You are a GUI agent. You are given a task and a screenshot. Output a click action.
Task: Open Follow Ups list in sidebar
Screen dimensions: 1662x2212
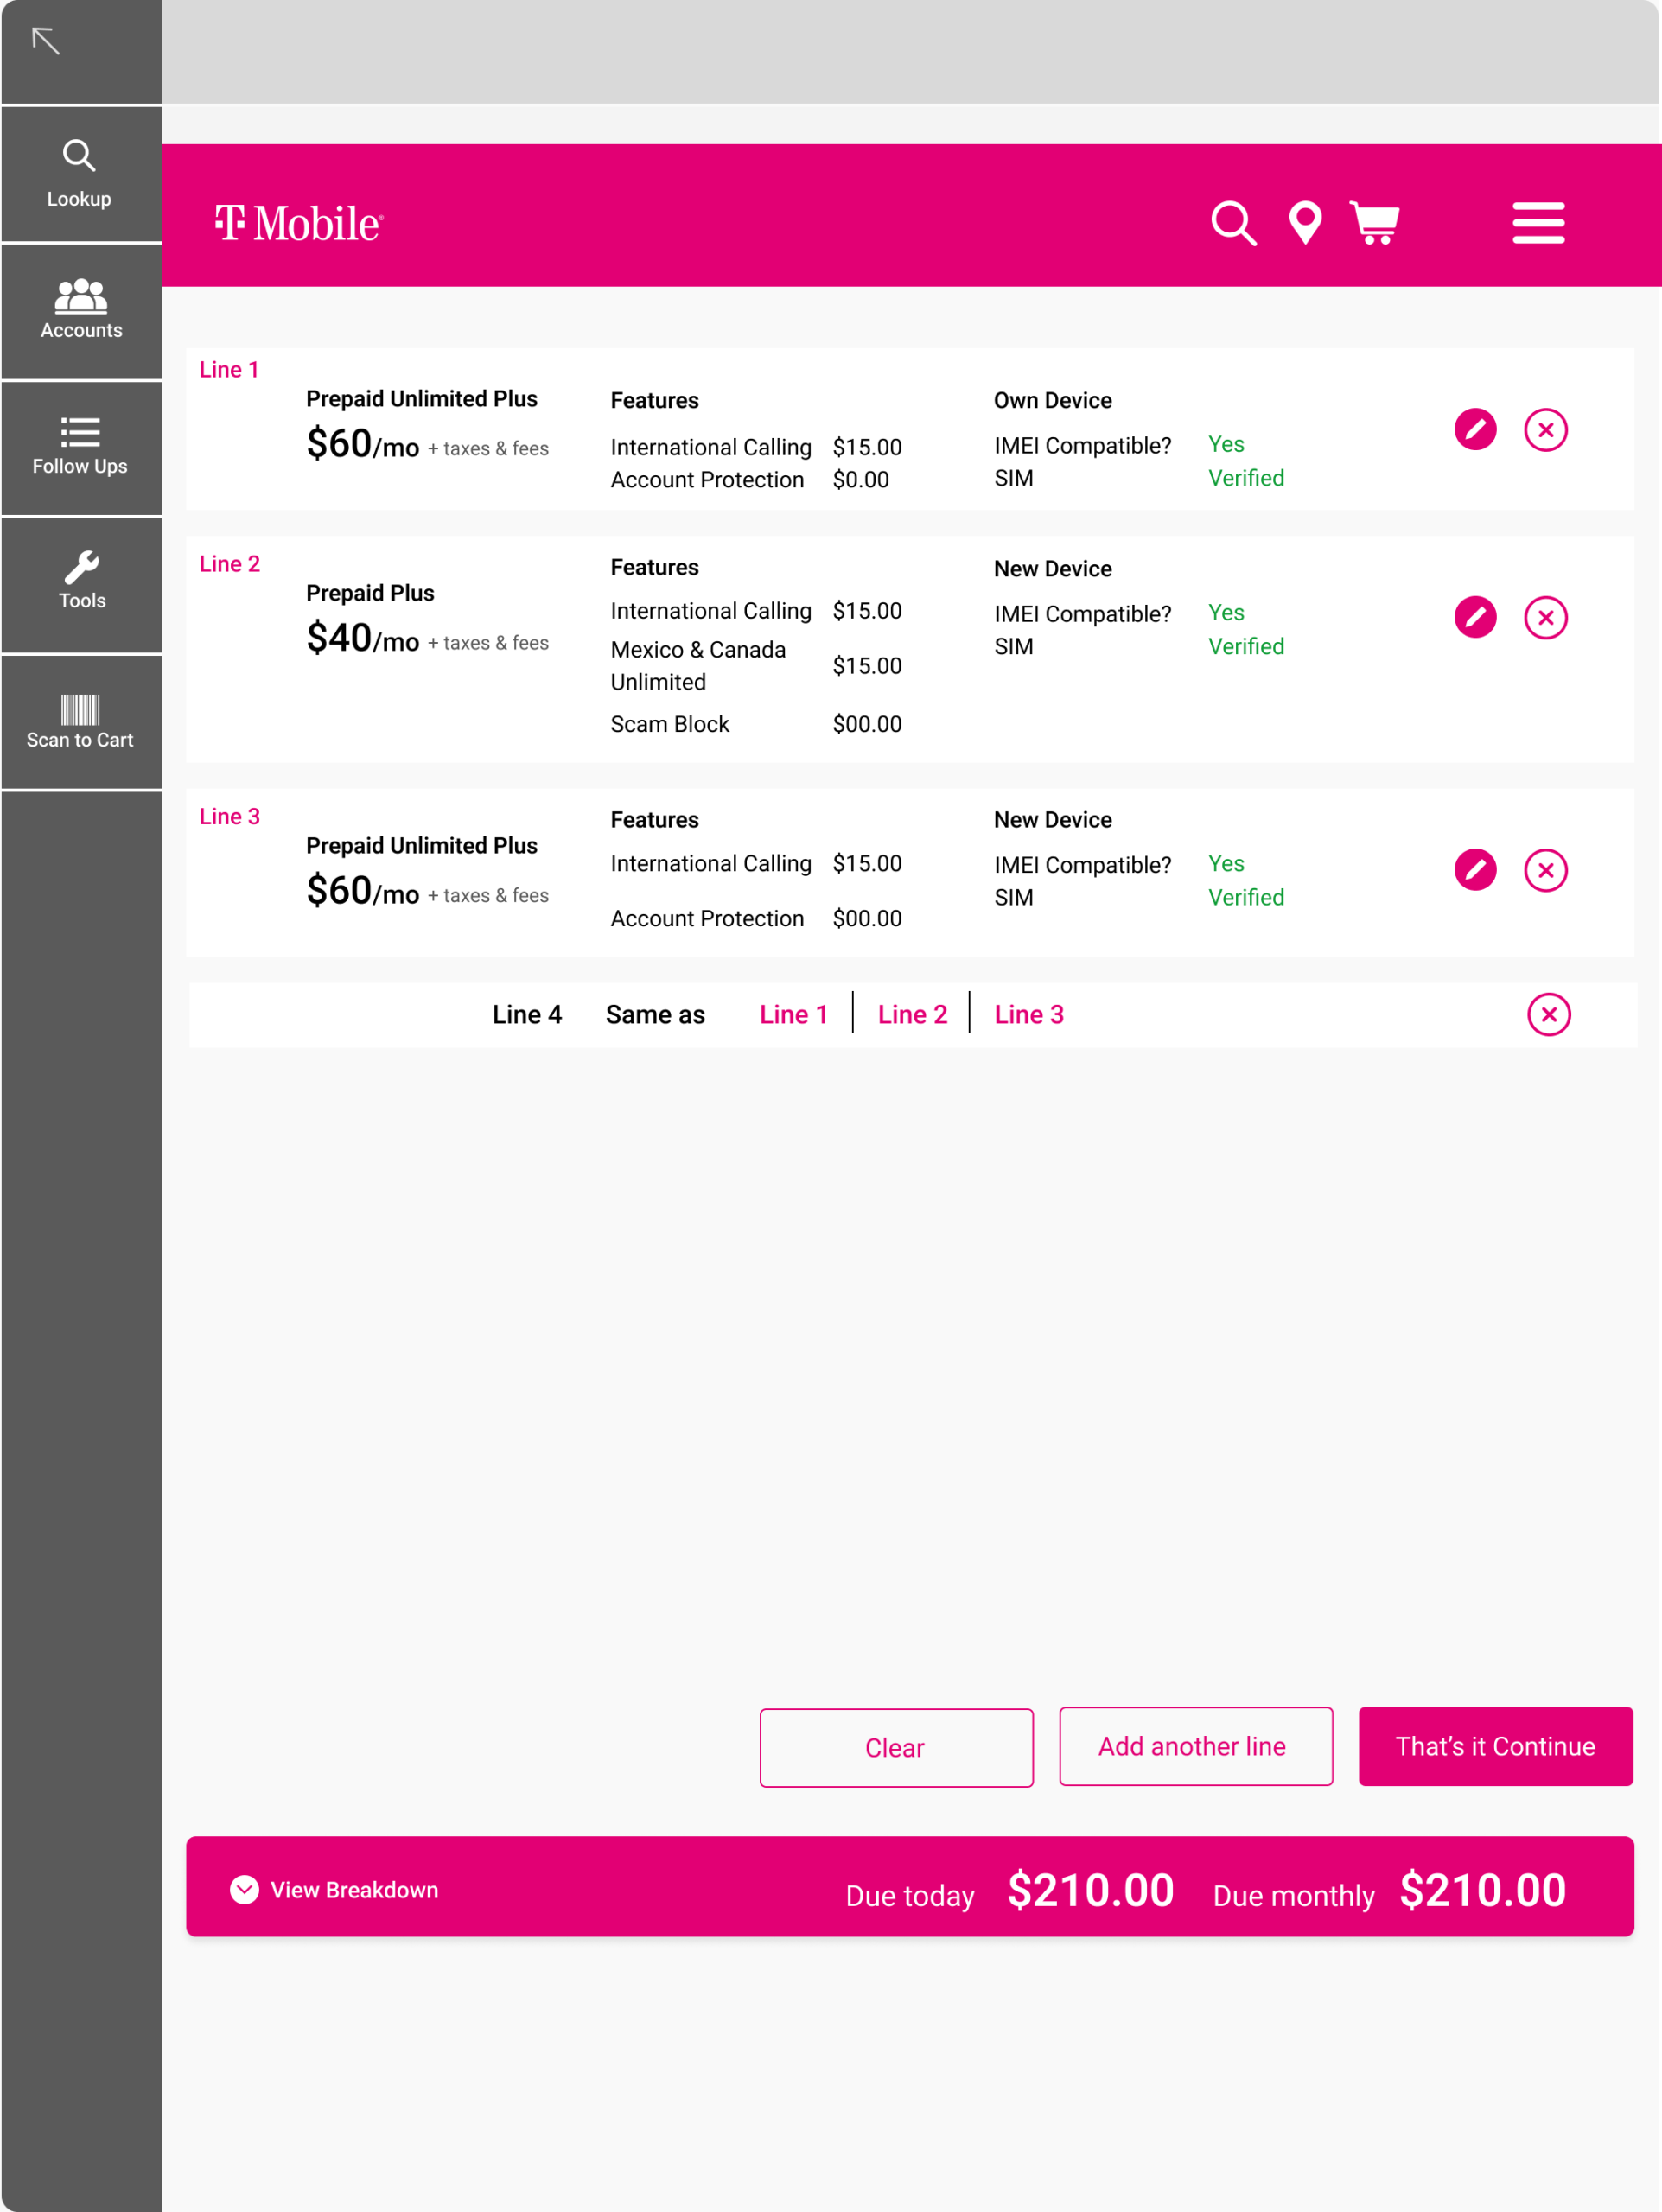(80, 446)
